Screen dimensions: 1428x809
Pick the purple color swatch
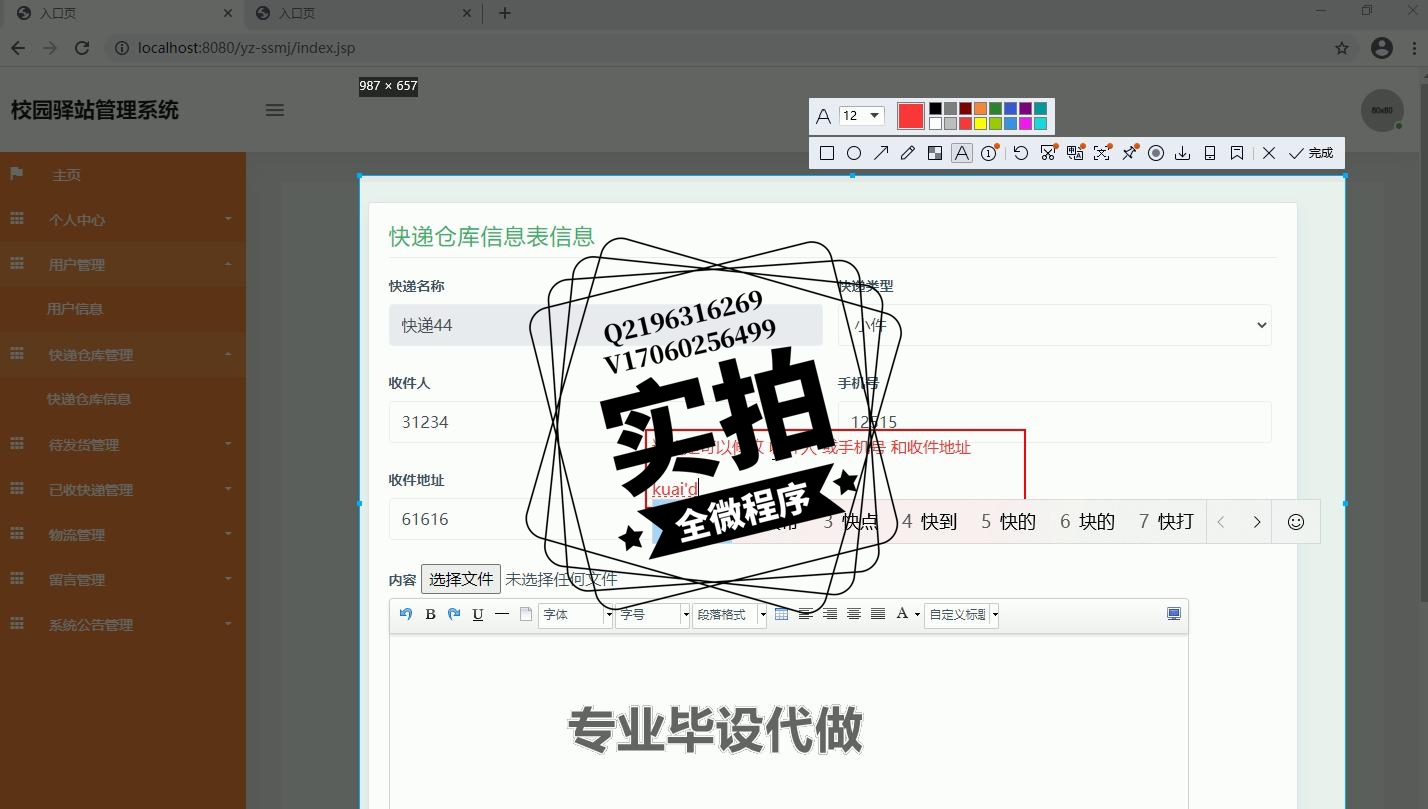pos(1025,109)
